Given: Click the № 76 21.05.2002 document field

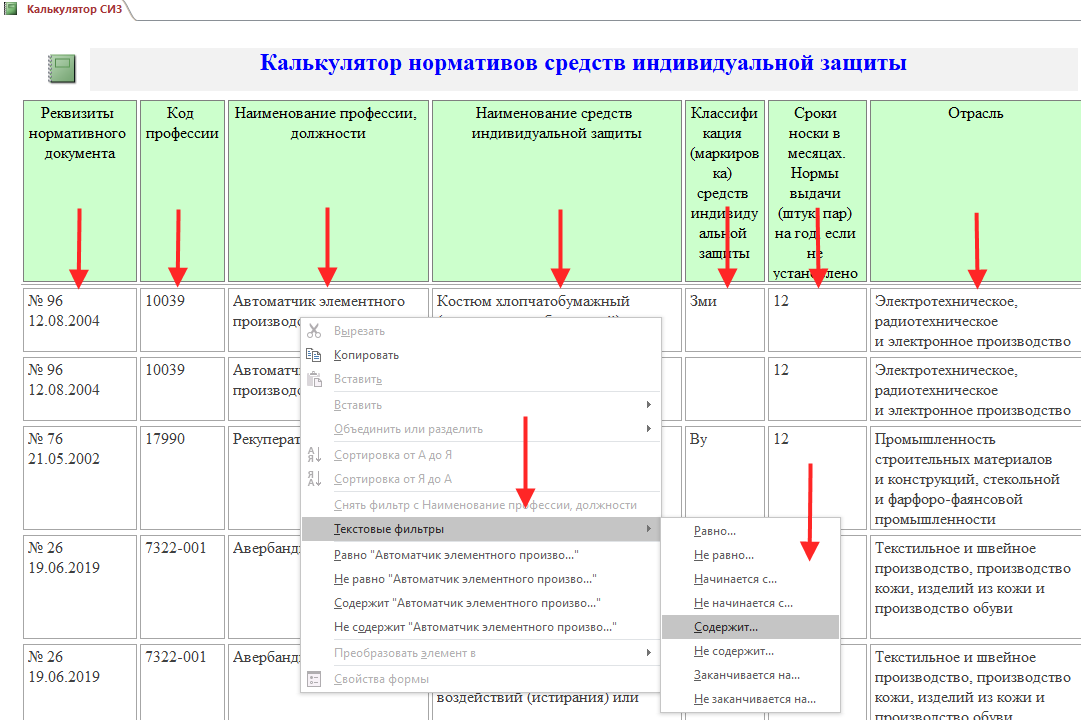Looking at the screenshot, I should 79,478.
